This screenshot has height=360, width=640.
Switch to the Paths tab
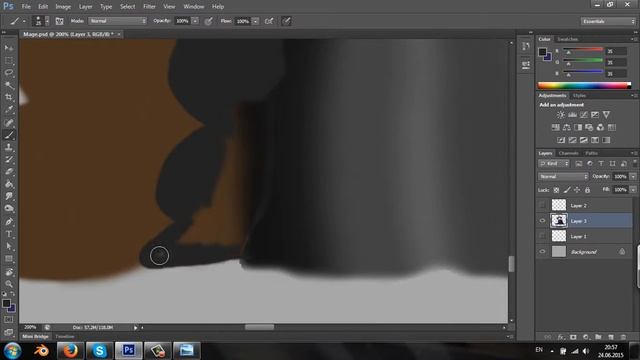pyautogui.click(x=591, y=153)
